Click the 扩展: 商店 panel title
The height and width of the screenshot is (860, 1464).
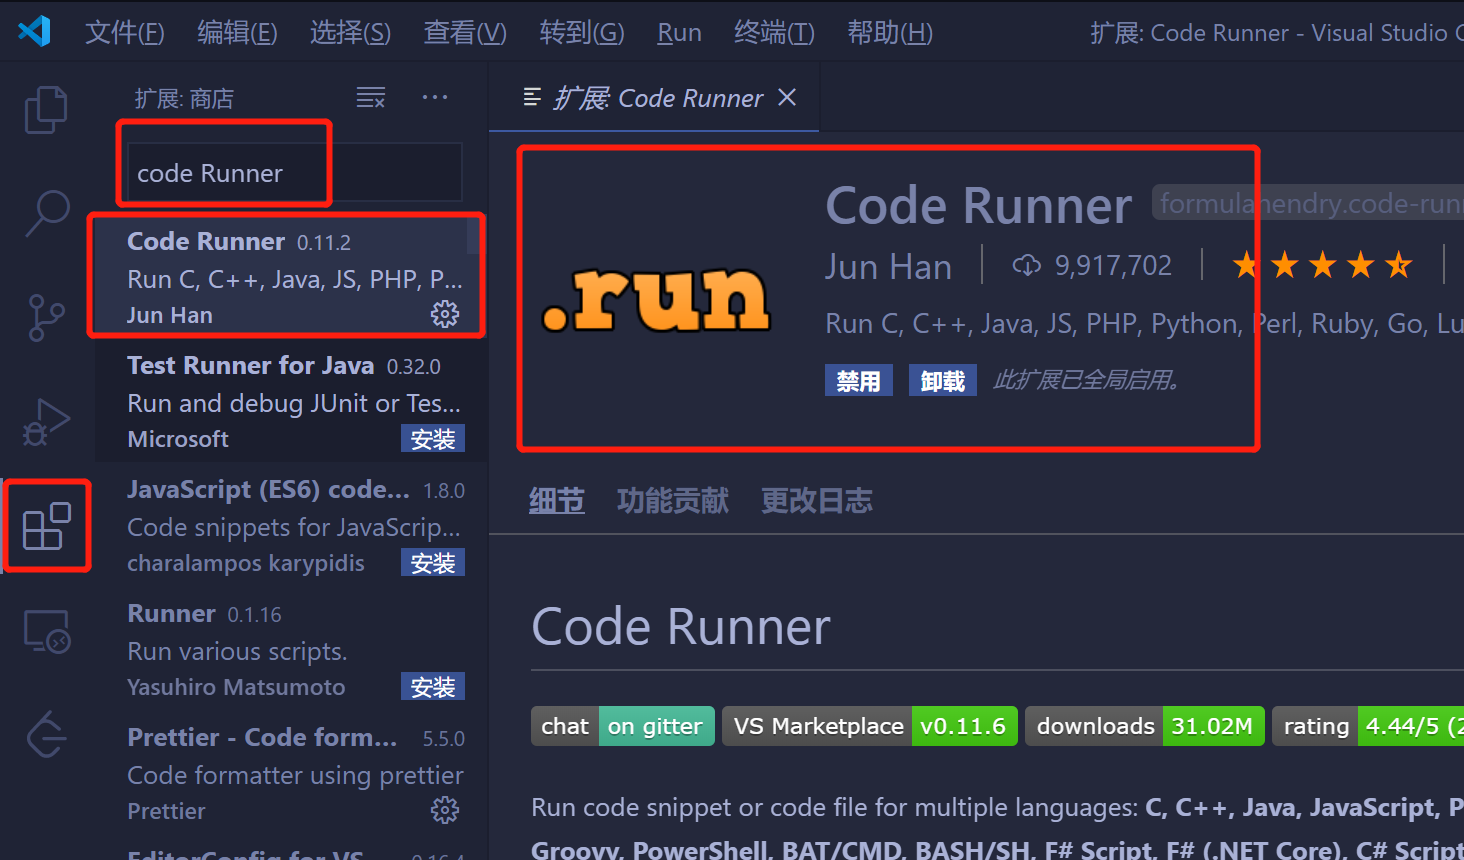tap(184, 98)
